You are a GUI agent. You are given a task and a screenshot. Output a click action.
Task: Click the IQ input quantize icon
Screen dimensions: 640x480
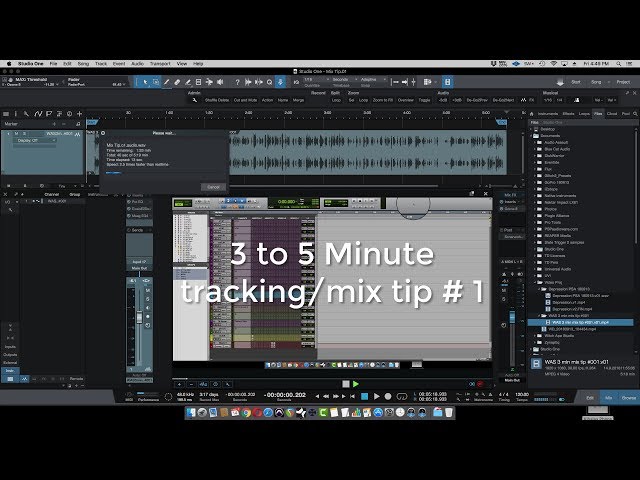pyautogui.click(x=296, y=82)
